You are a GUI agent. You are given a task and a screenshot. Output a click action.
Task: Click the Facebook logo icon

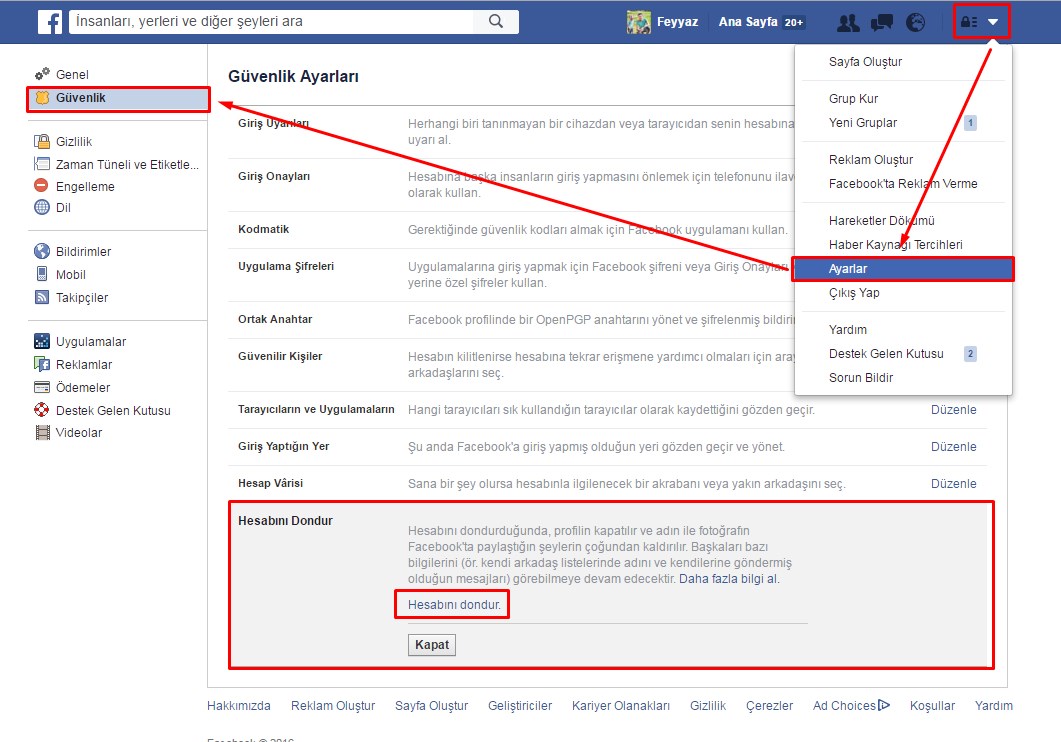[x=51, y=21]
